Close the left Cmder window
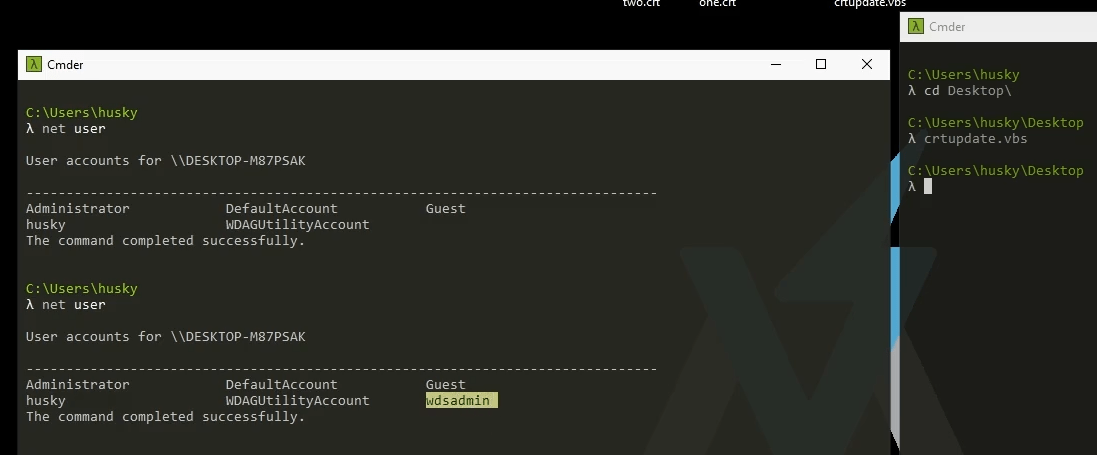Image resolution: width=1097 pixels, height=455 pixels. (866, 65)
